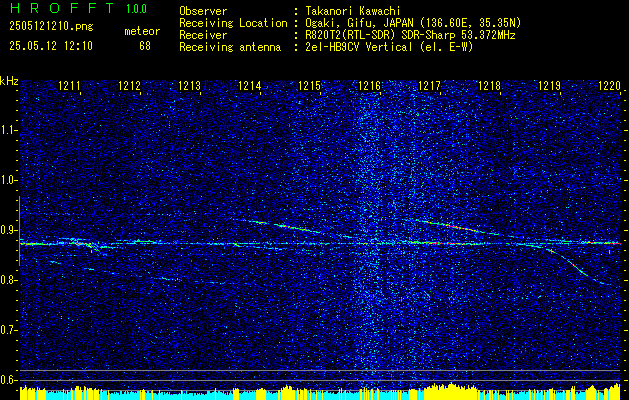
Task: Select the filename 2505121210.png
Action: click(x=51, y=26)
